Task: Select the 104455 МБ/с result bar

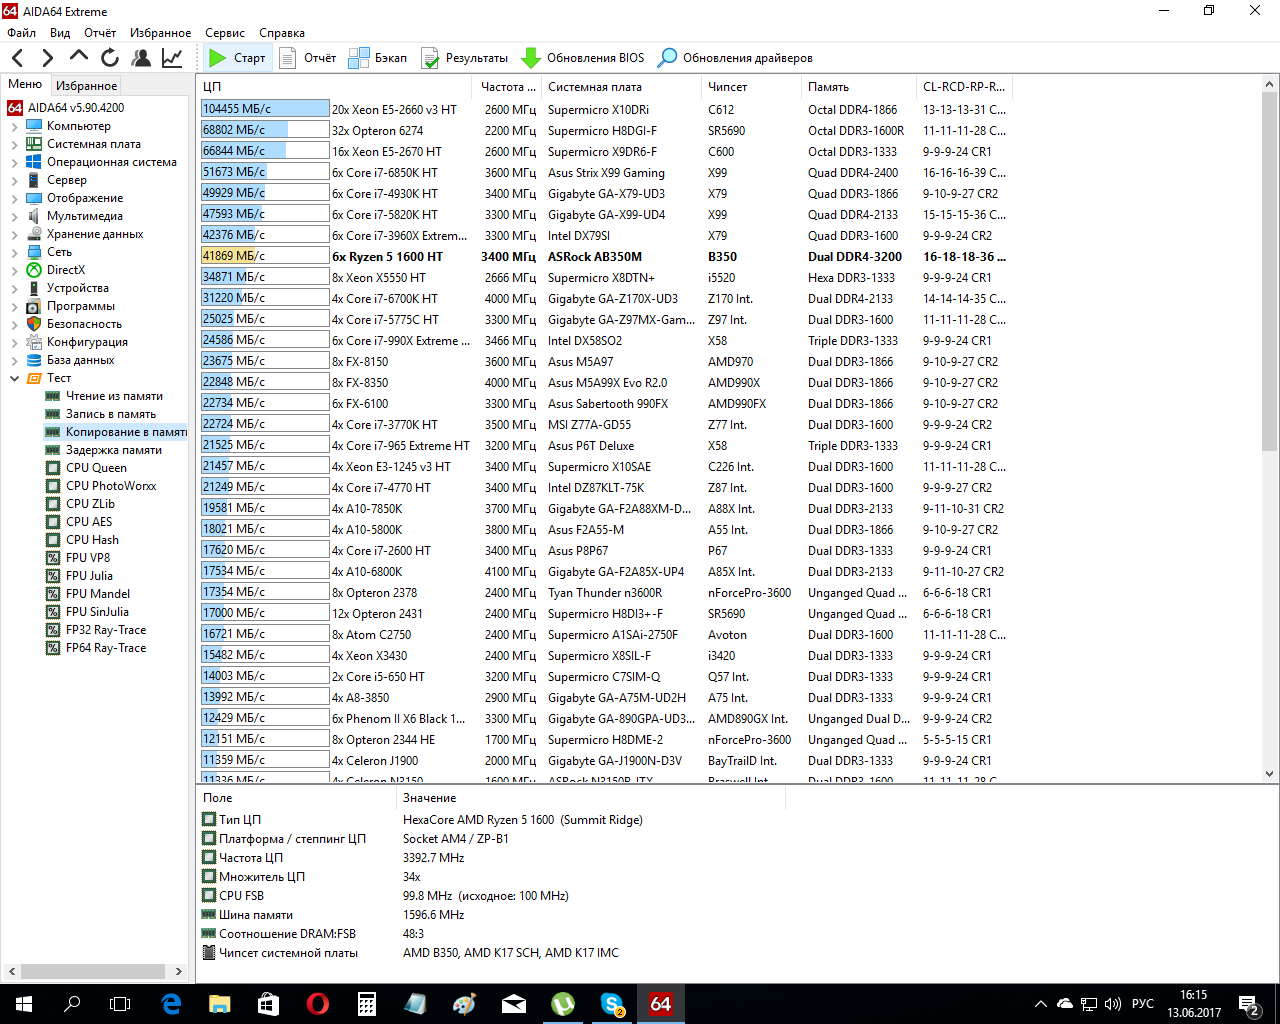Action: click(265, 109)
